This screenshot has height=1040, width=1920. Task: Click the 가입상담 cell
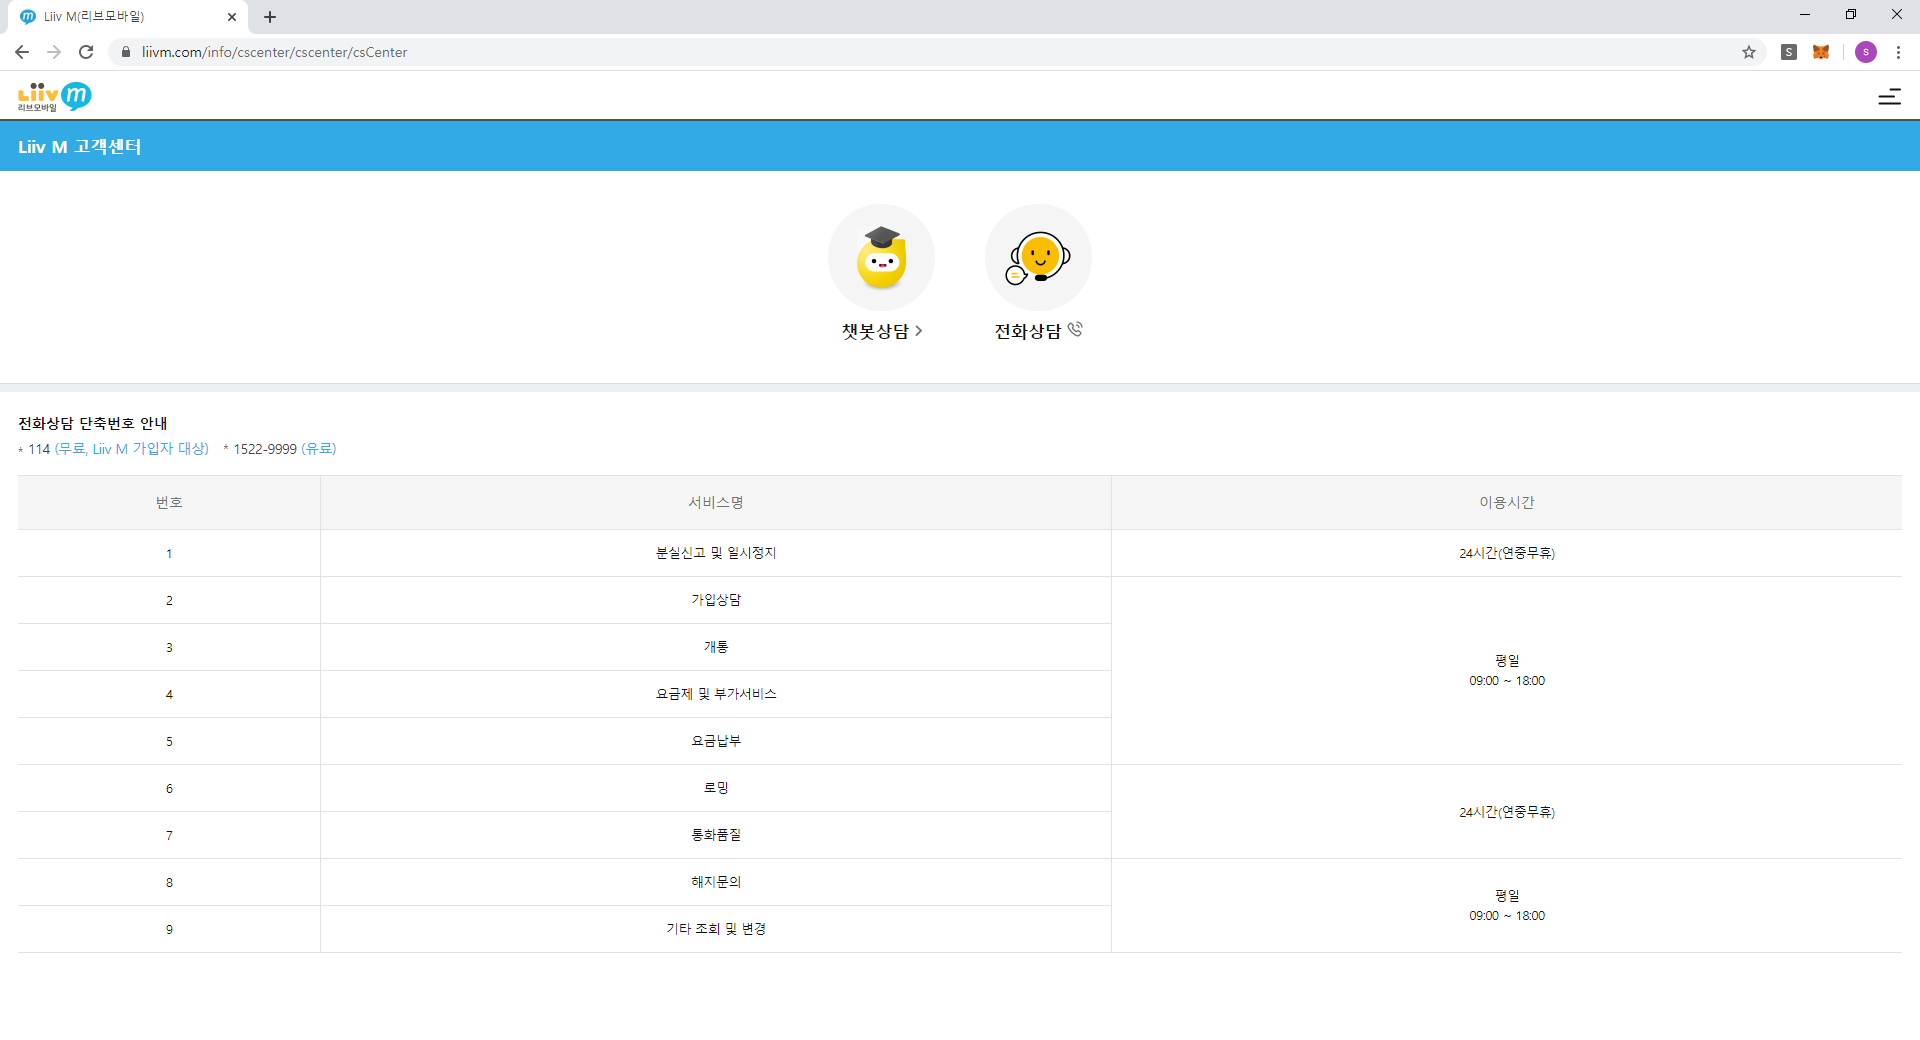(x=716, y=600)
